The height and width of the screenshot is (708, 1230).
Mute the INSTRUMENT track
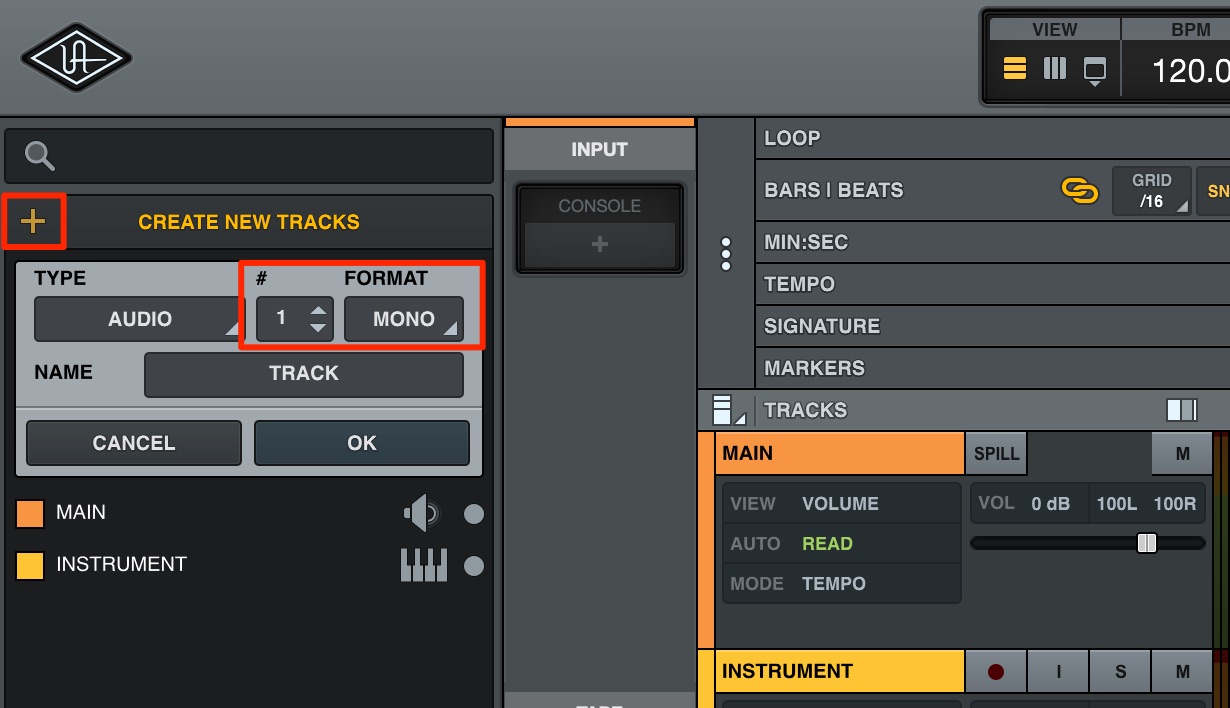1182,672
